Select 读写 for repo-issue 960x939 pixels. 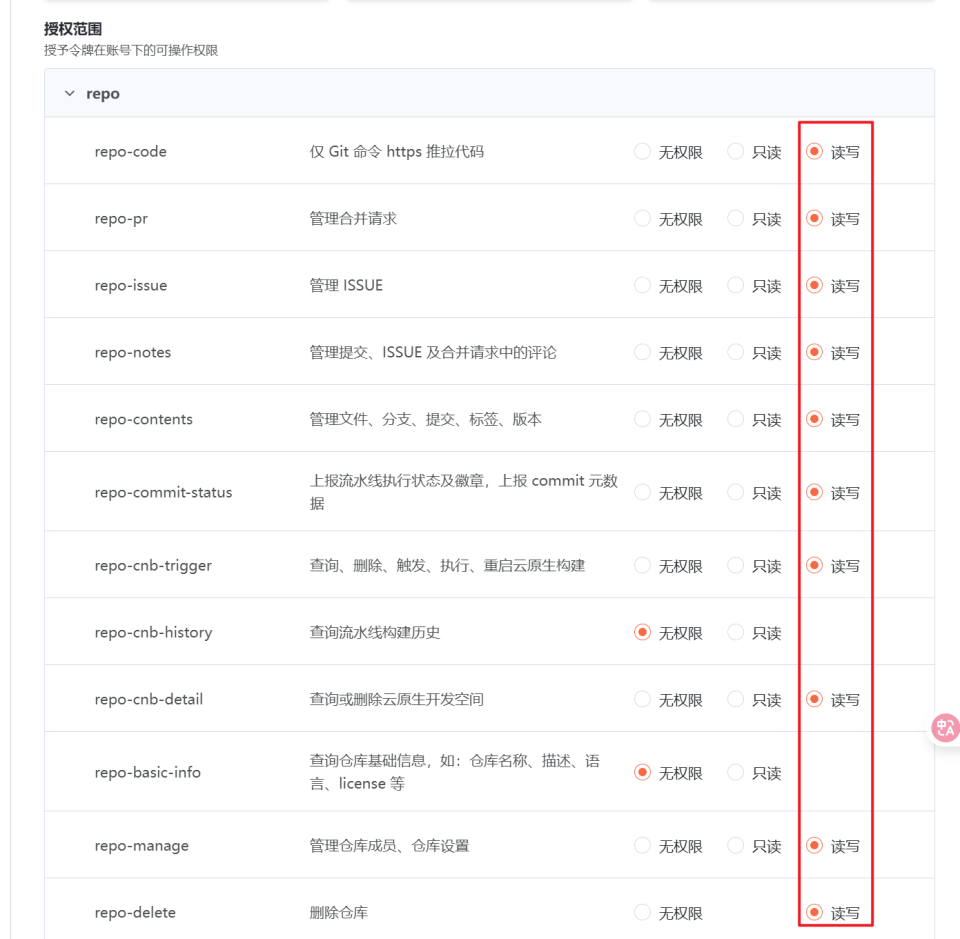click(814, 285)
